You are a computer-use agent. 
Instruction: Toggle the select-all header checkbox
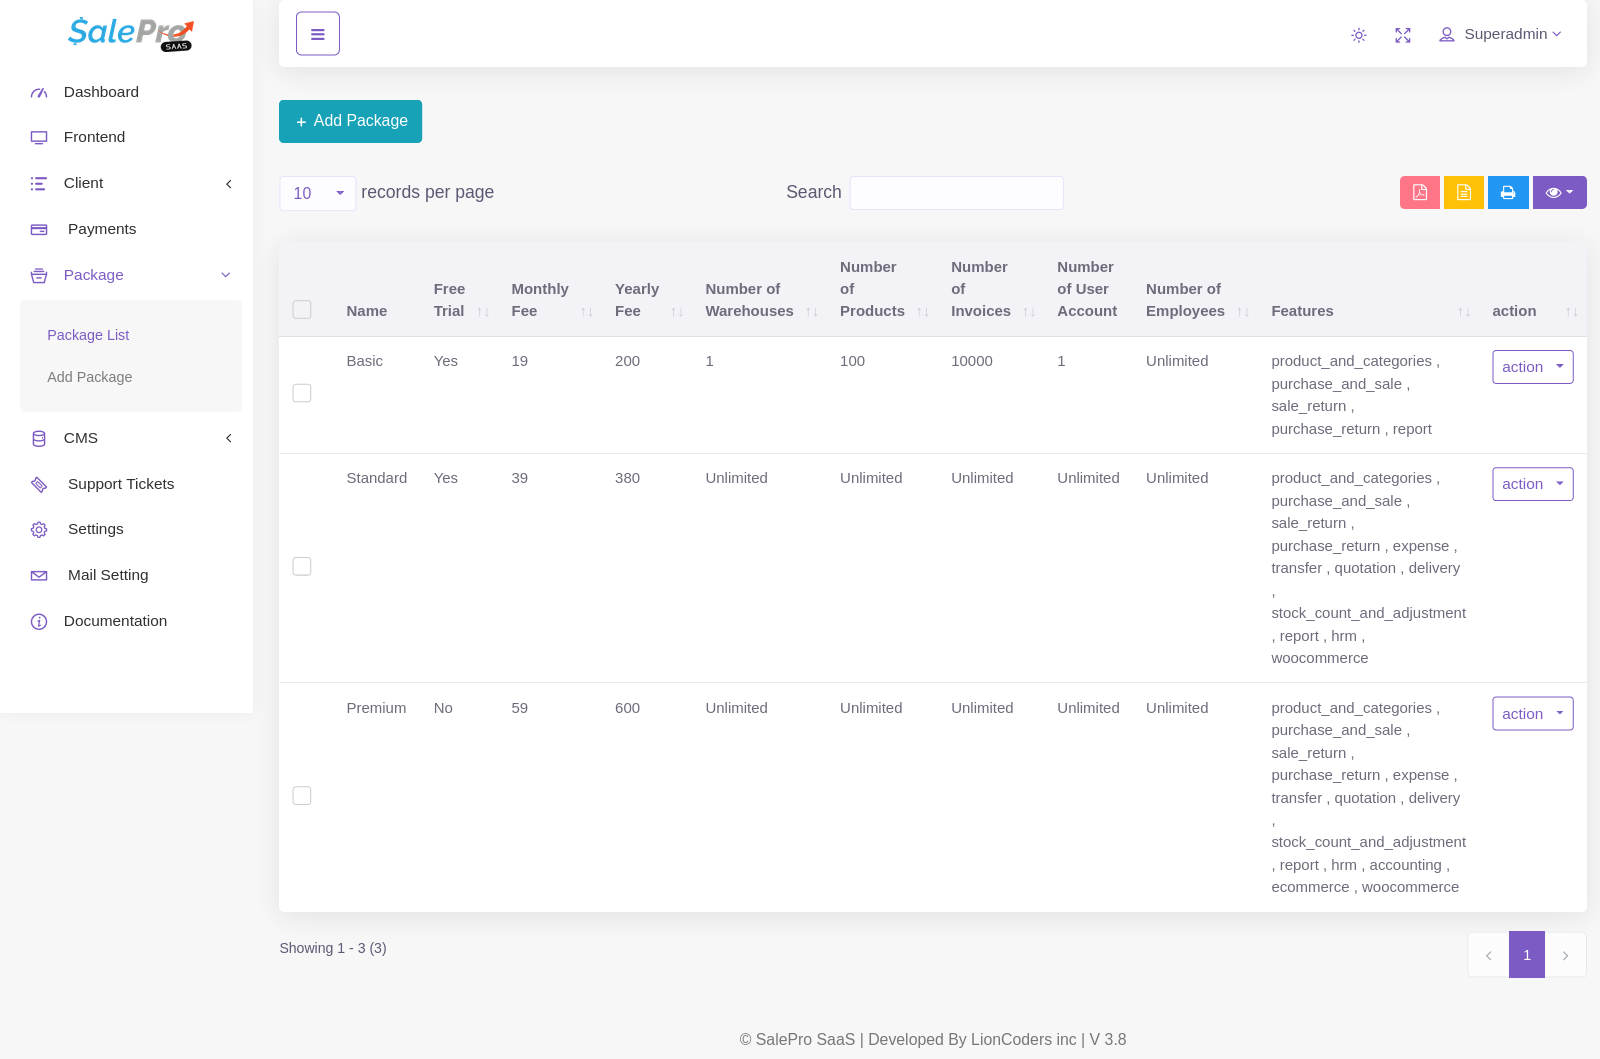[x=302, y=310]
